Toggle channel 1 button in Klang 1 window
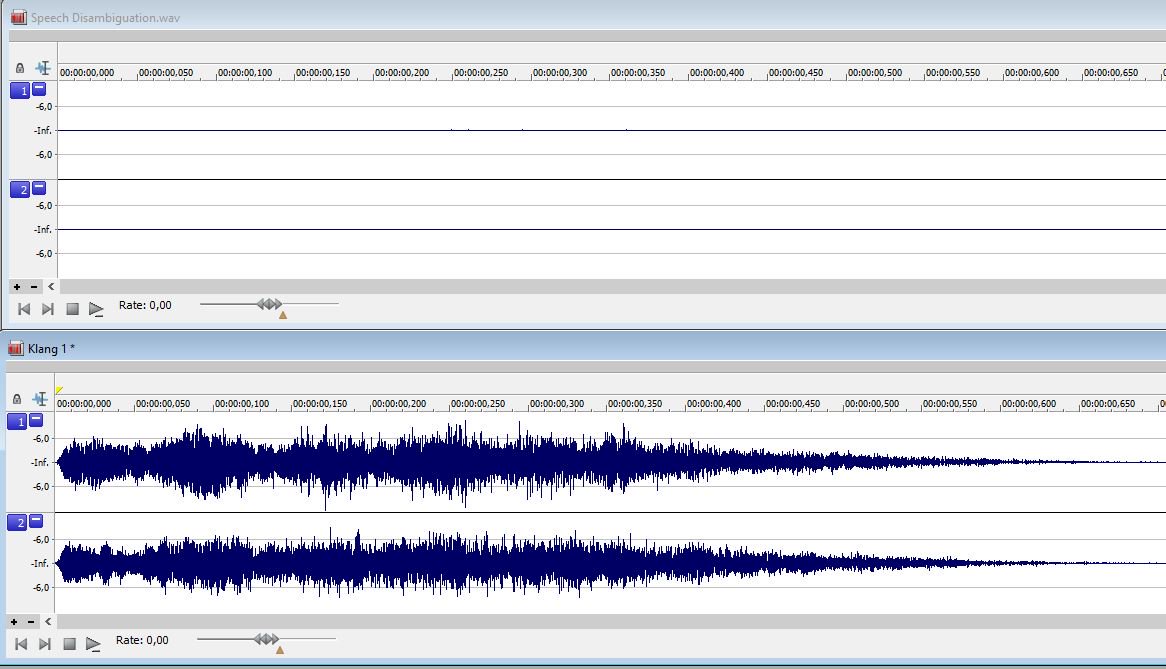Screen dimensions: 1166x669 point(16,422)
